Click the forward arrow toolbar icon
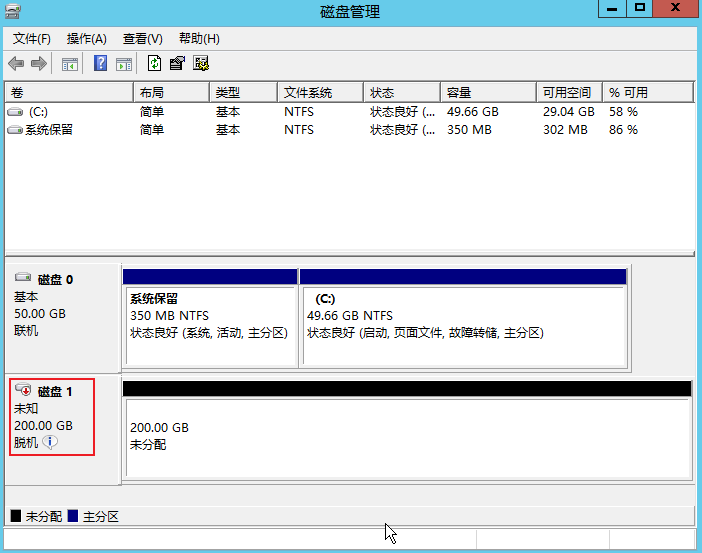The width and height of the screenshot is (702, 553). click(x=39, y=64)
